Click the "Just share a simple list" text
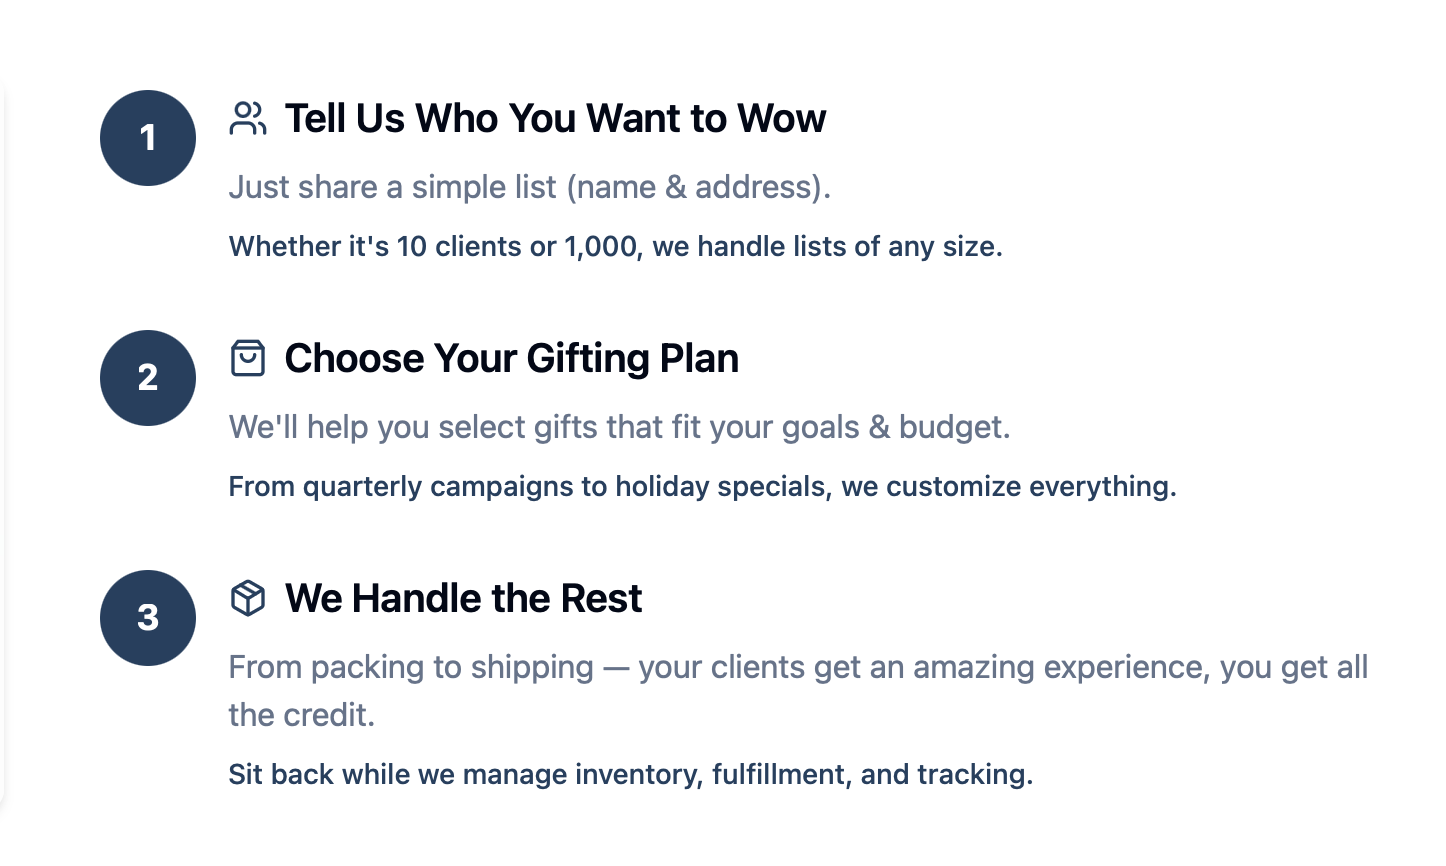Screen dimensions: 1446x866 [x=393, y=187]
